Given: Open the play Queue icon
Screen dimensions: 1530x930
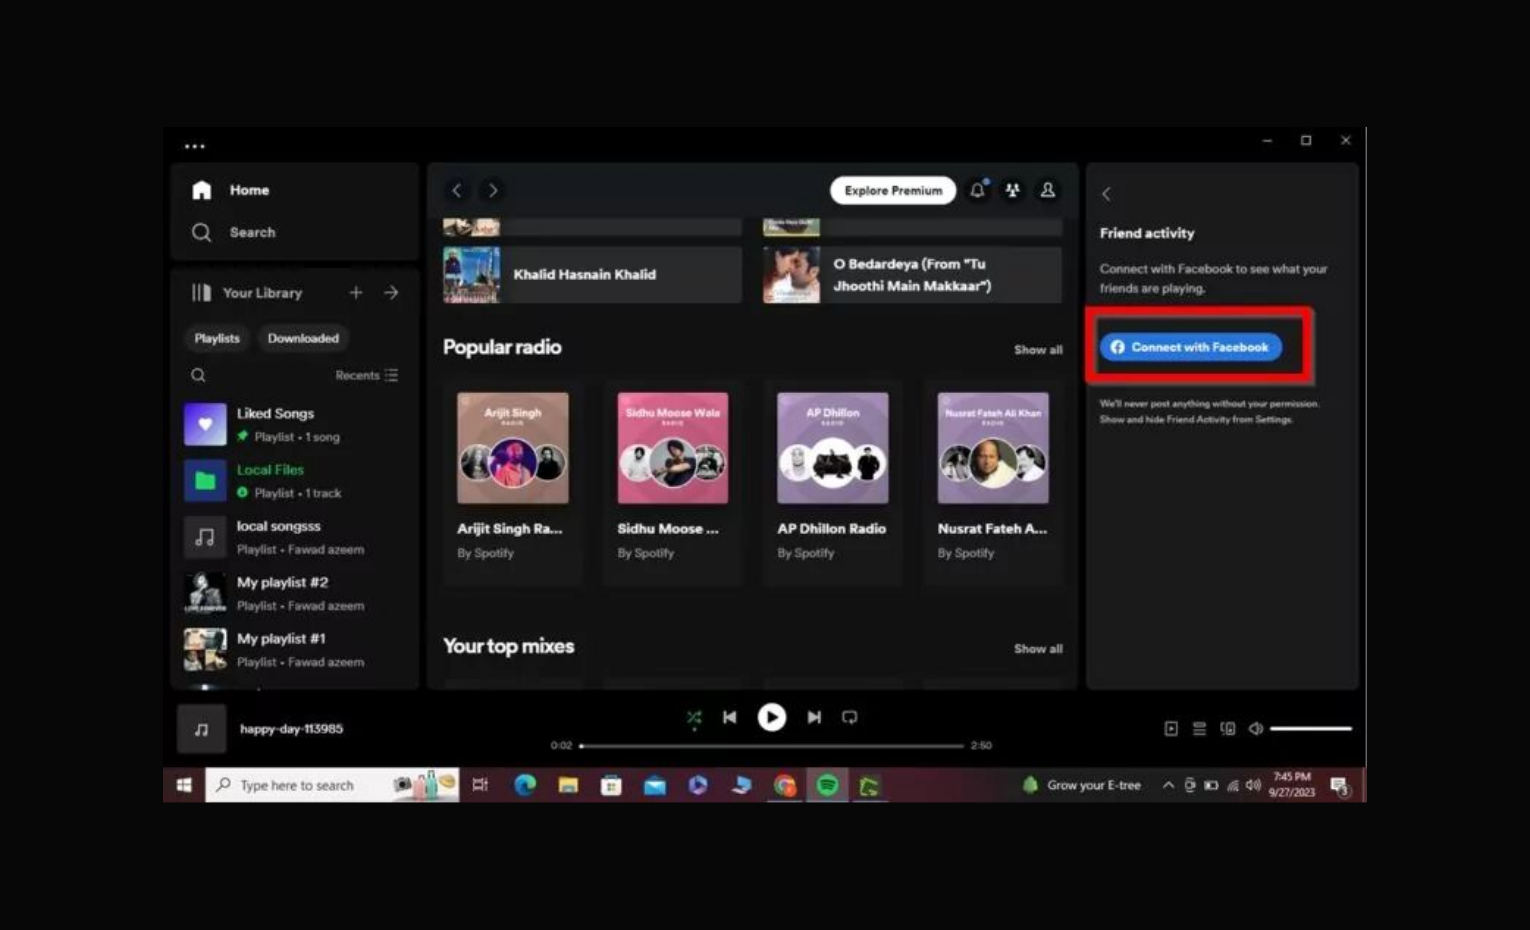Looking at the screenshot, I should (x=1199, y=729).
